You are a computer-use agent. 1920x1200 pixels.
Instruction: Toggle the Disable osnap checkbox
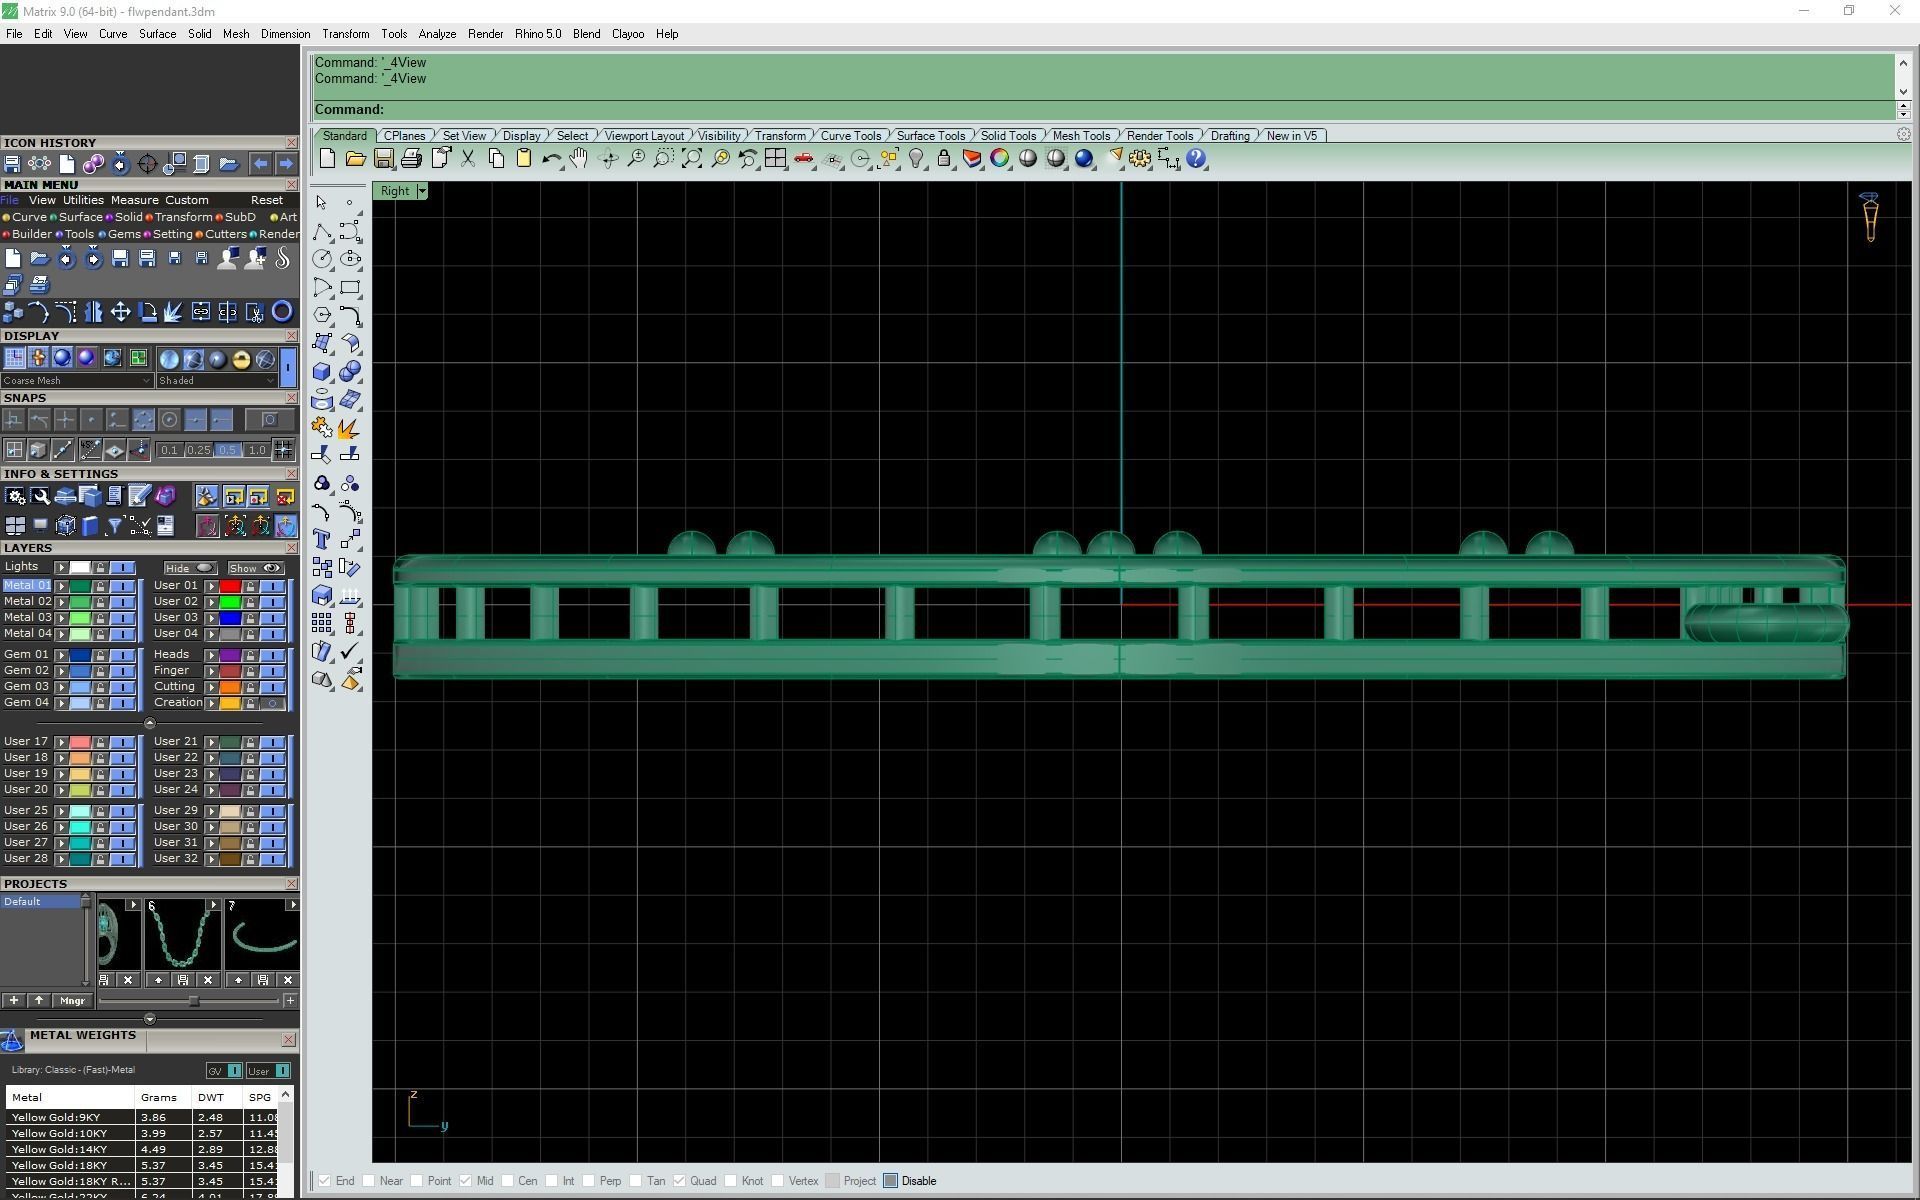pos(891,1181)
